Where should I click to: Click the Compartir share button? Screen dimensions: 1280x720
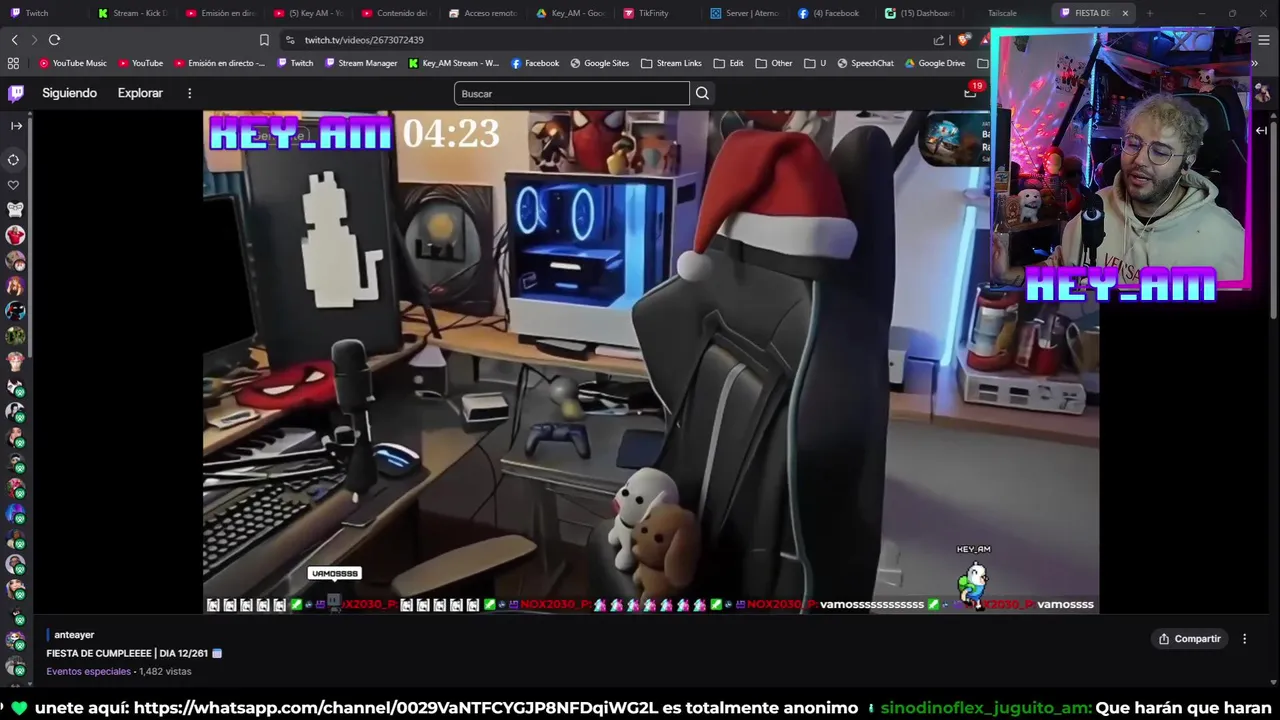pos(1189,639)
